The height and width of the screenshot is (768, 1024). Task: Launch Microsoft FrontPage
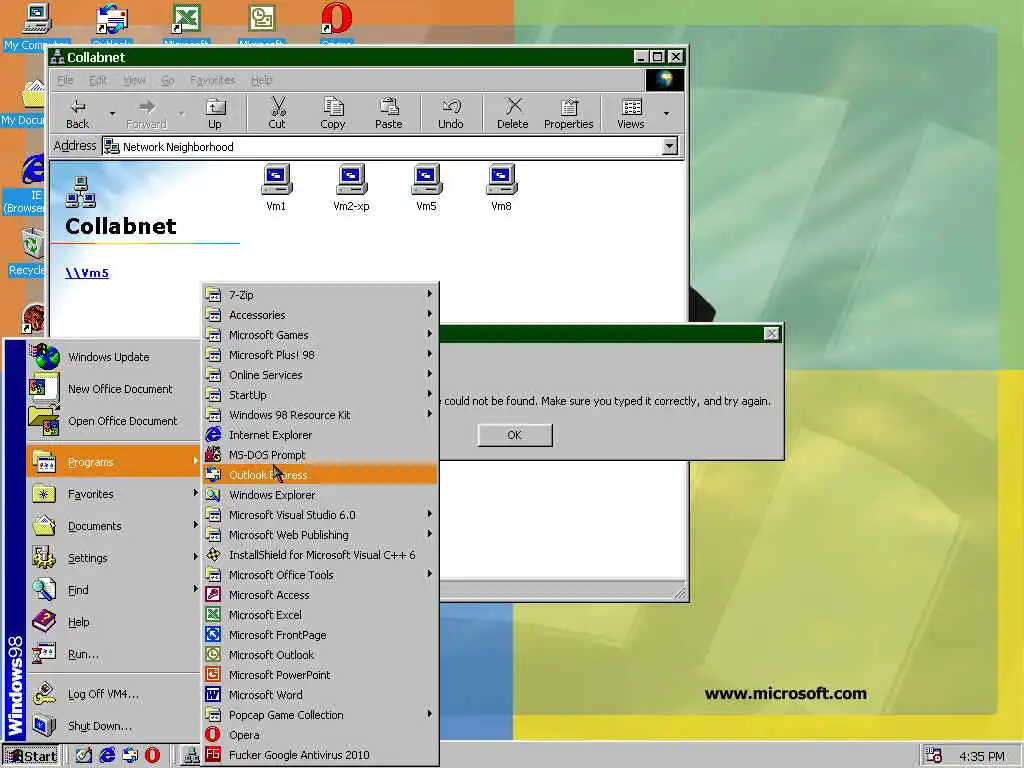point(320,635)
